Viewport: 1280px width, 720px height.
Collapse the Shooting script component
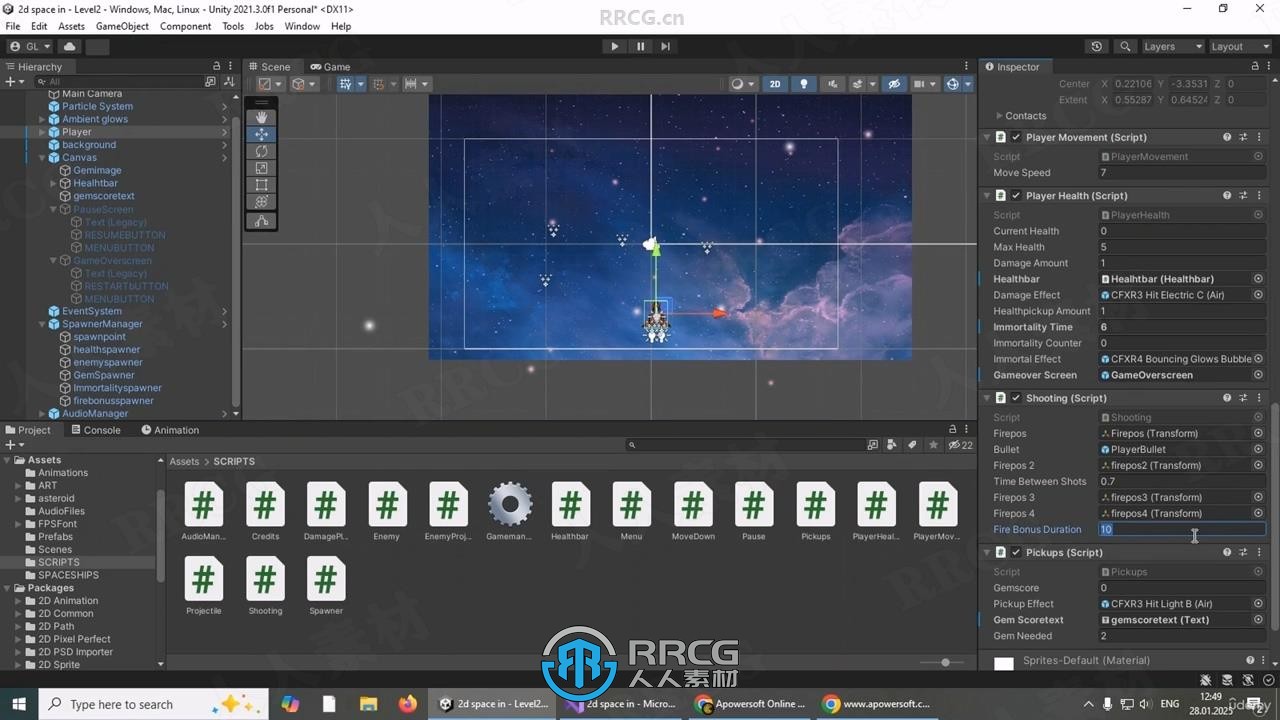[x=986, y=398]
